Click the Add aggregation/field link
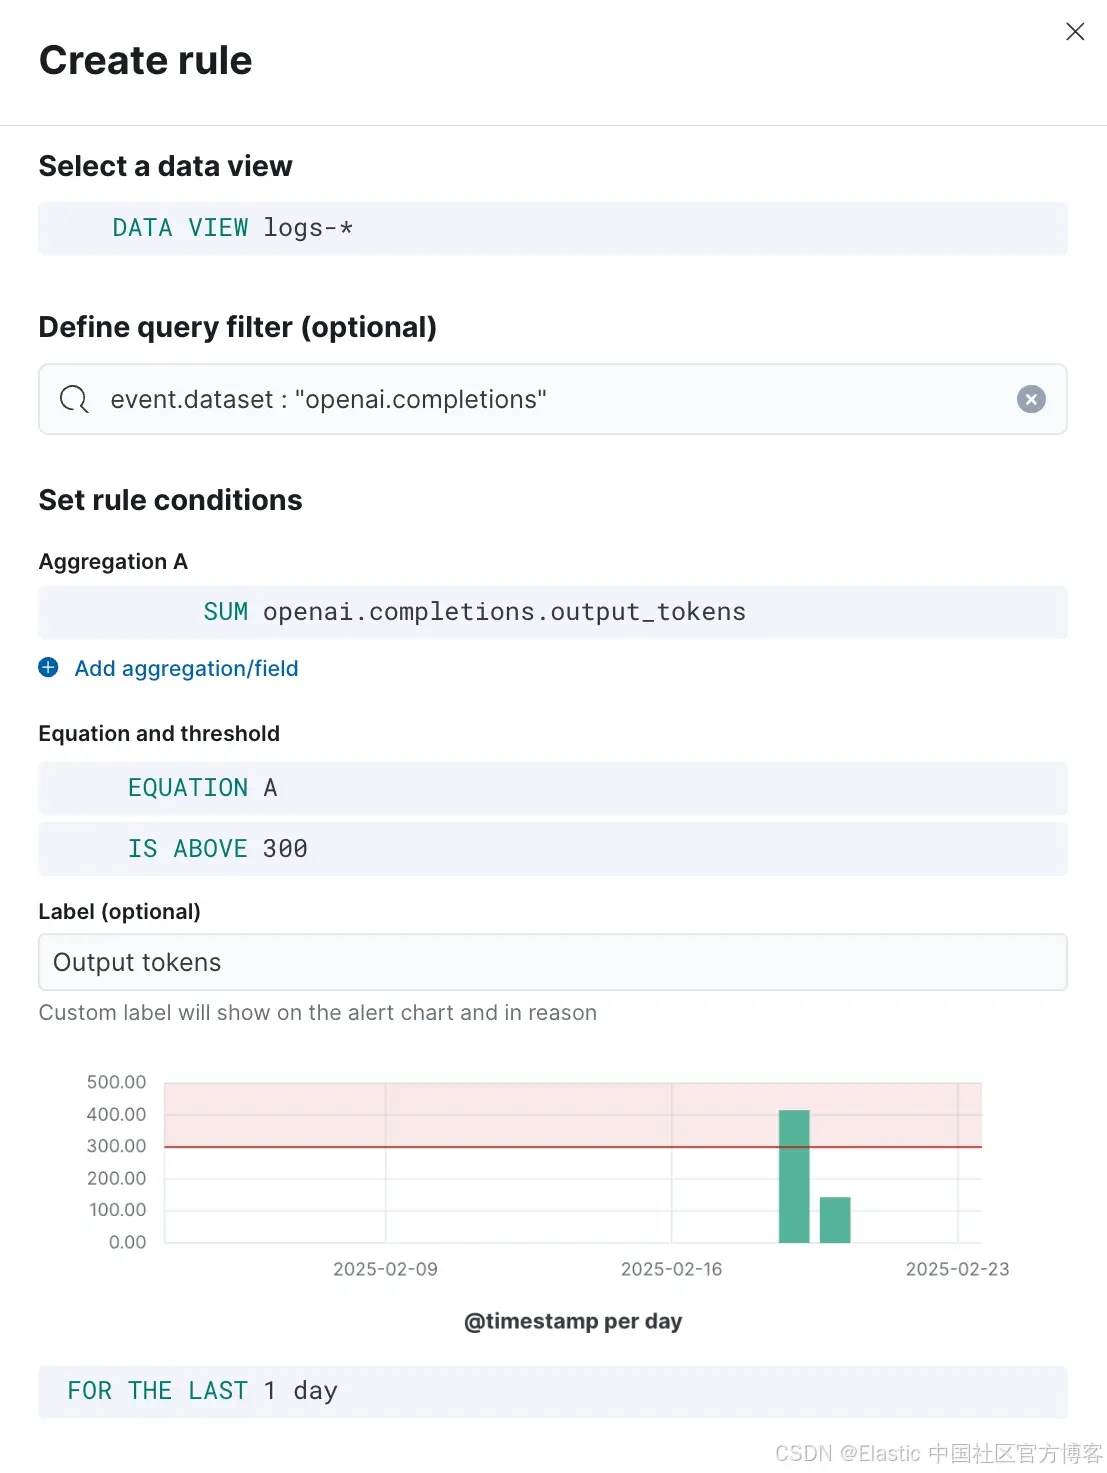 click(x=186, y=668)
